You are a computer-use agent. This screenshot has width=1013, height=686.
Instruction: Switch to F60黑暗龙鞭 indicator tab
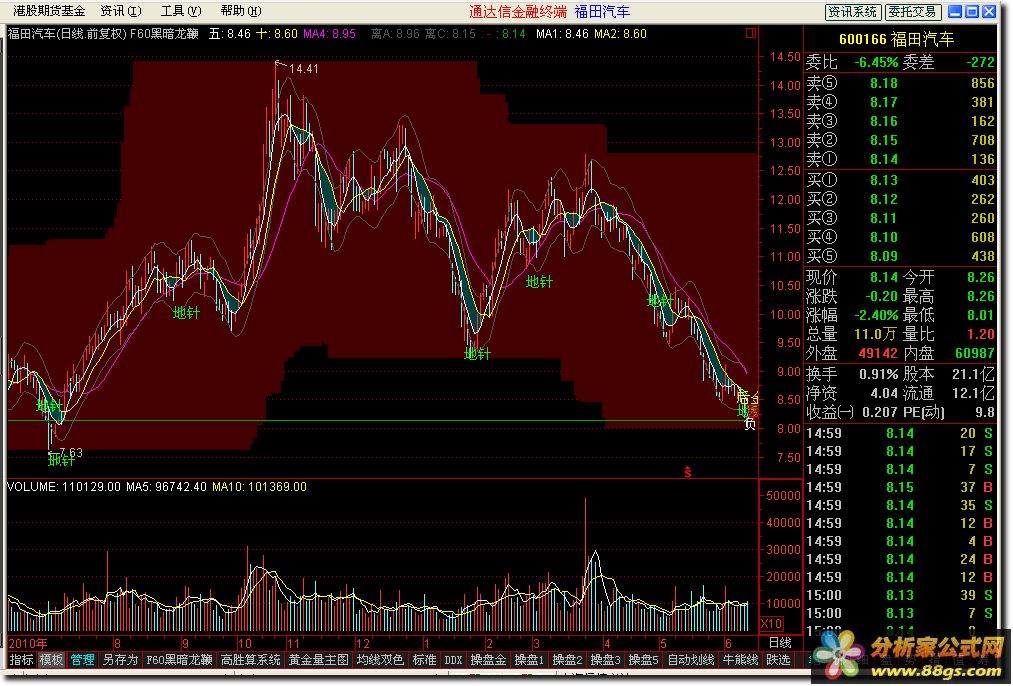180,660
